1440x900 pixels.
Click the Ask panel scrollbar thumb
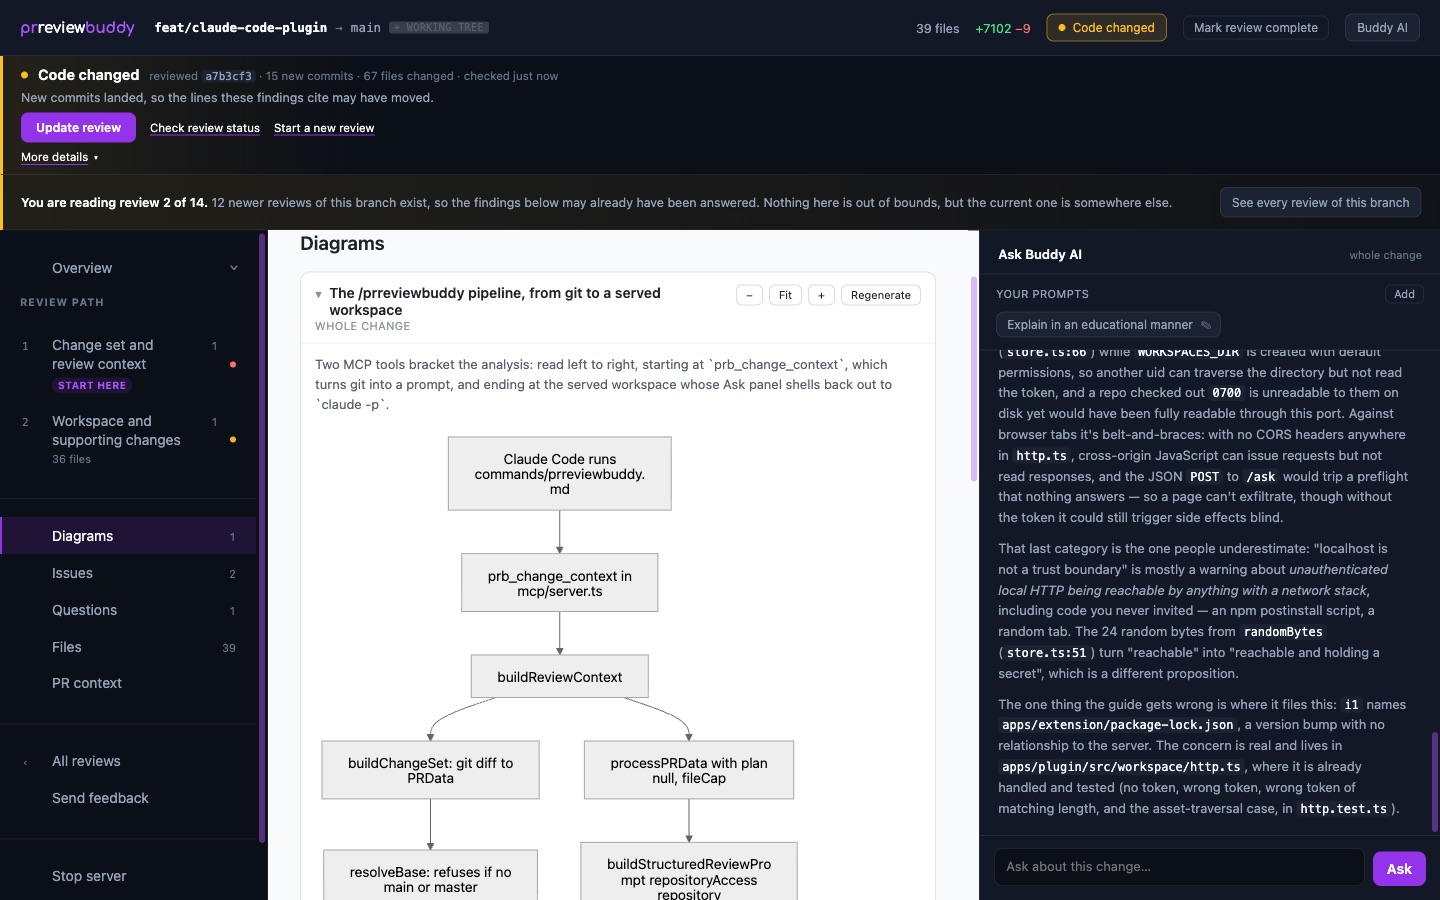[x=1435, y=783]
